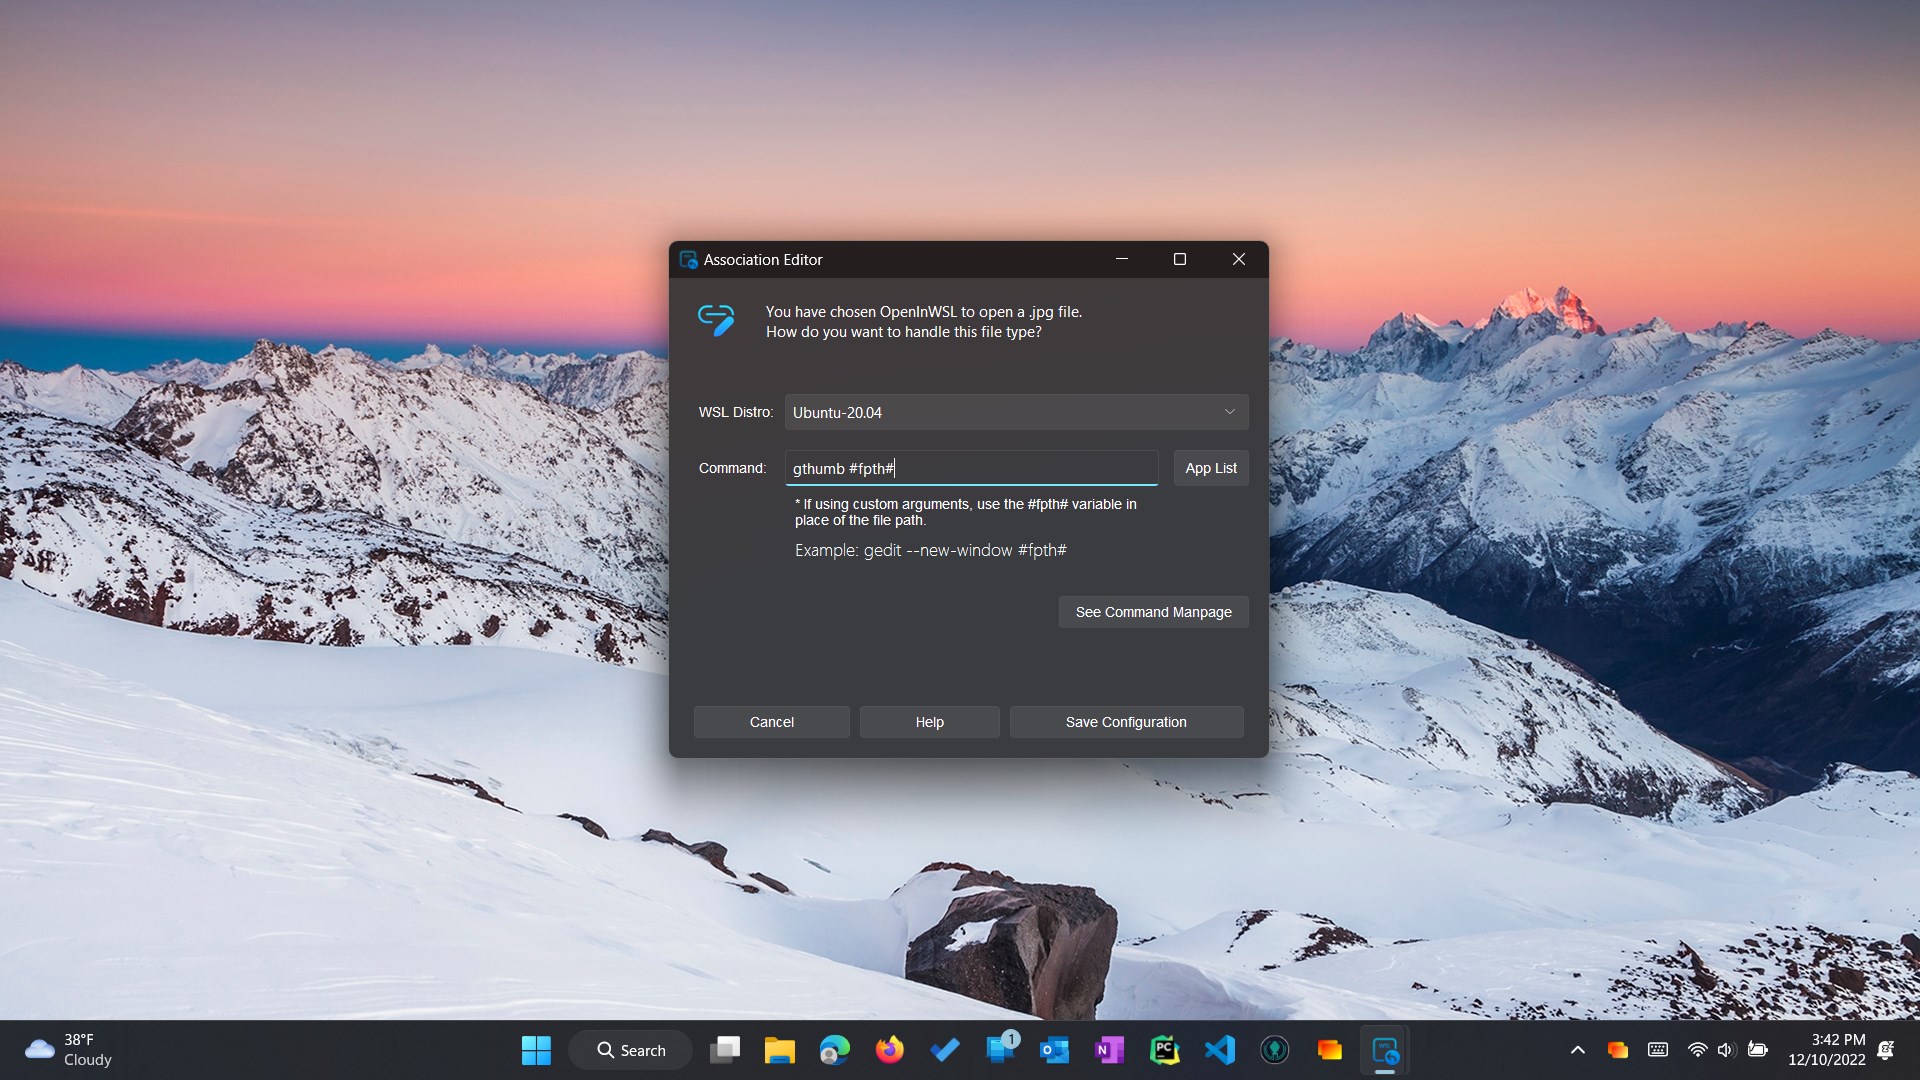Image resolution: width=1920 pixels, height=1080 pixels.
Task: Click the volume speaker tray icon
Action: [1725, 1050]
